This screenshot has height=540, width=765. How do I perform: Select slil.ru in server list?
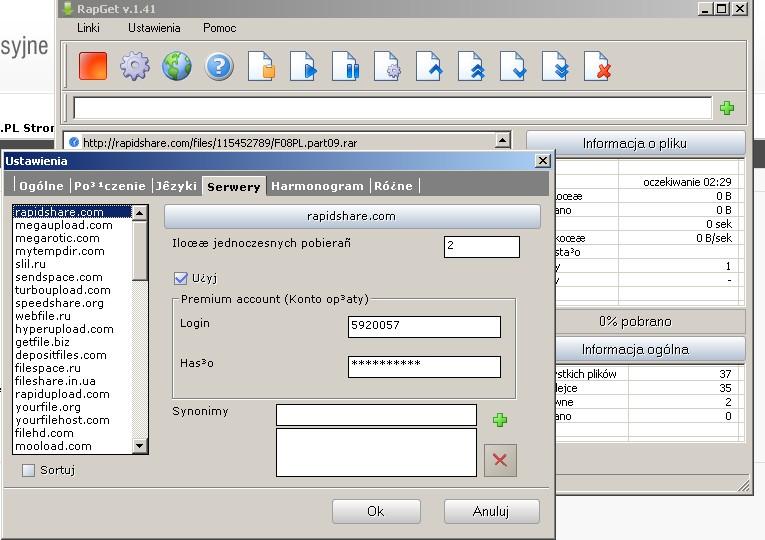point(72,264)
